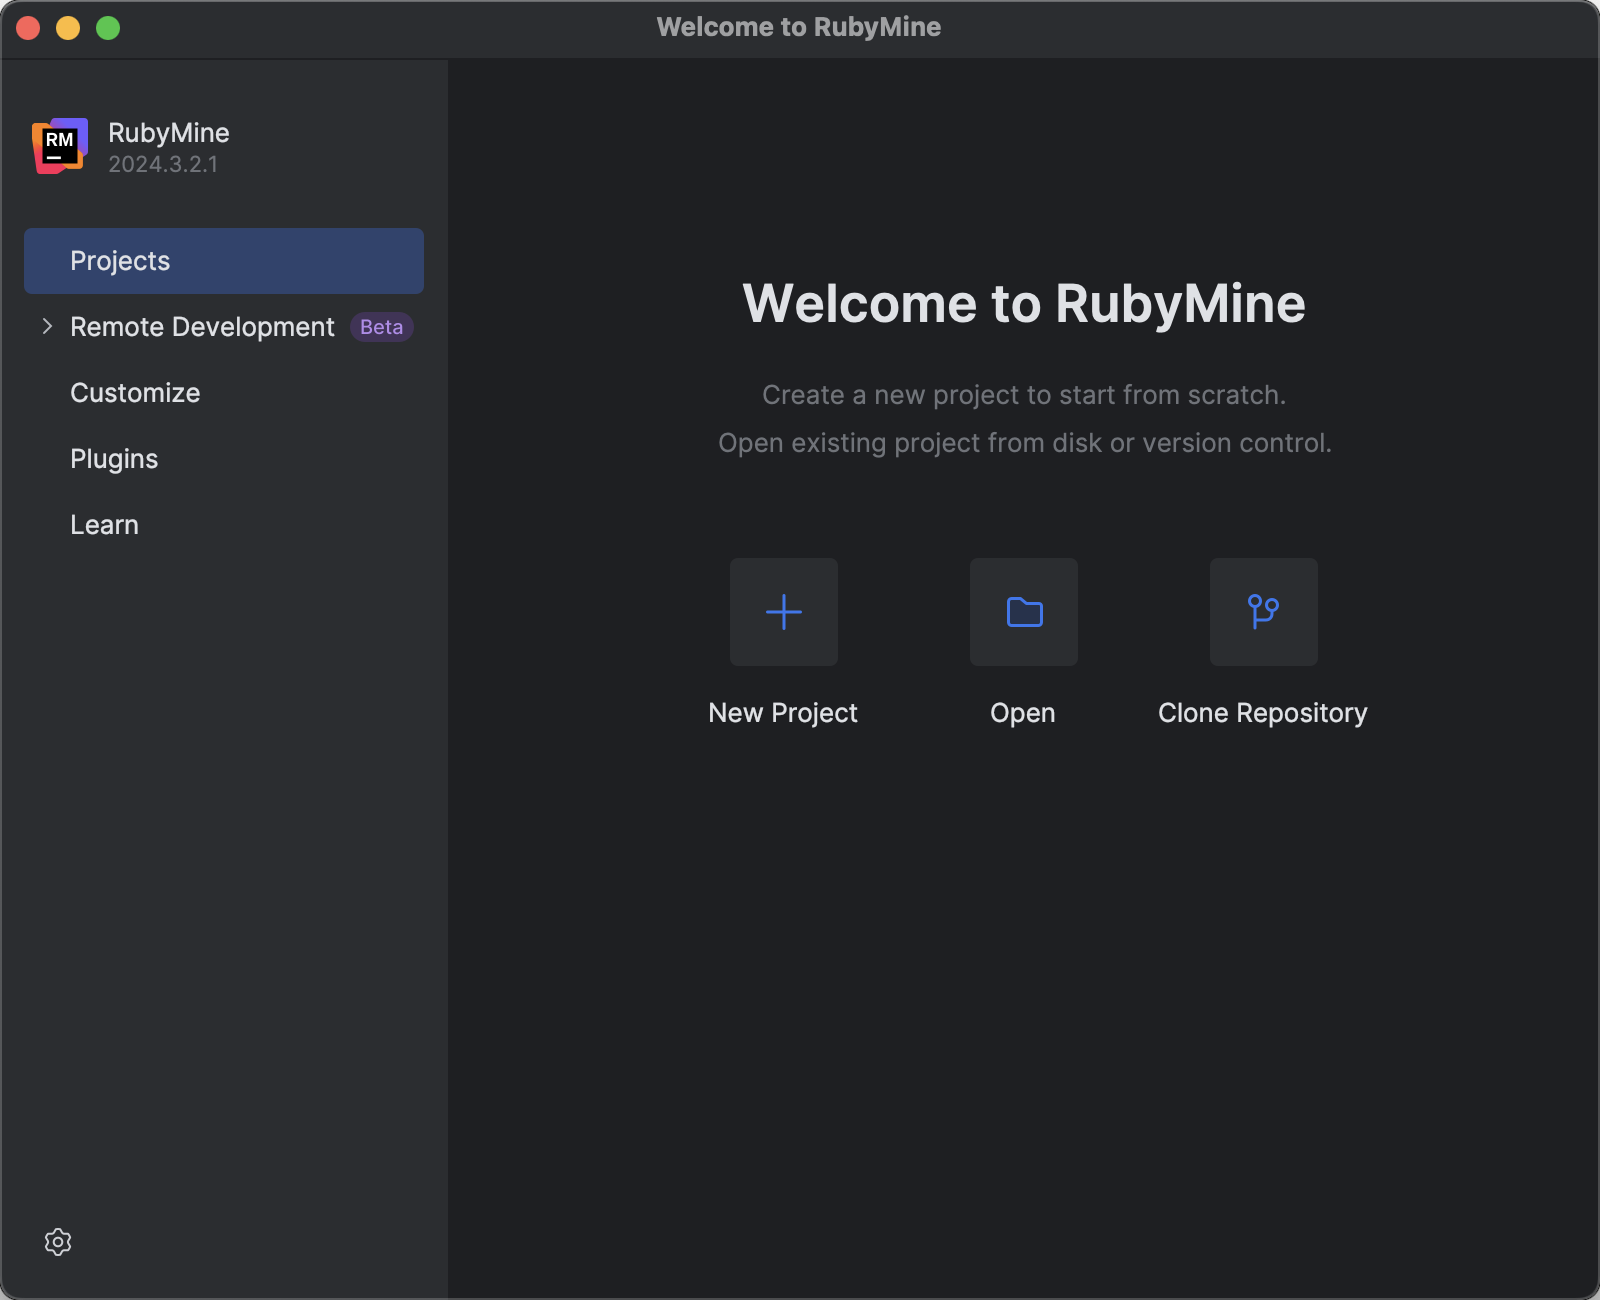The height and width of the screenshot is (1300, 1600).
Task: Click the RubyMine application logo
Action: pyautogui.click(x=59, y=146)
